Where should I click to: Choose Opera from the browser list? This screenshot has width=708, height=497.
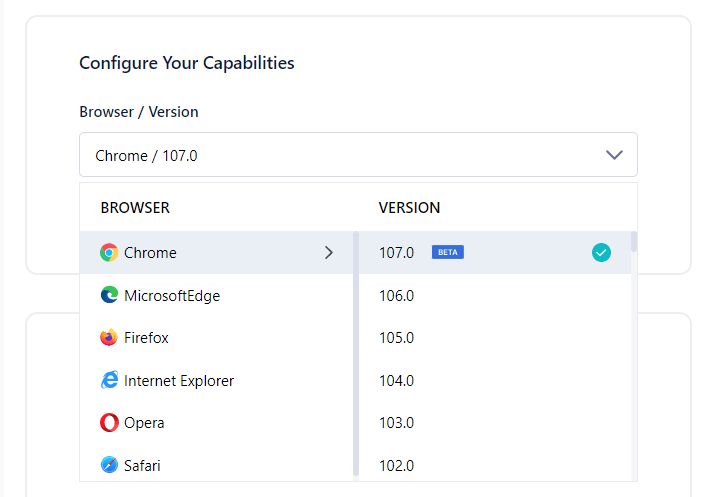pyautogui.click(x=216, y=423)
